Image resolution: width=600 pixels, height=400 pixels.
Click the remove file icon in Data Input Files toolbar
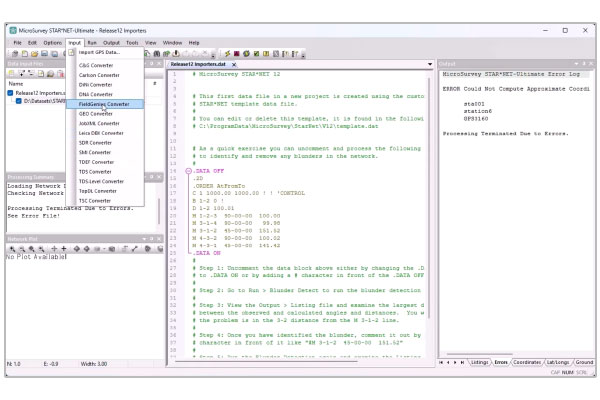tap(31, 73)
